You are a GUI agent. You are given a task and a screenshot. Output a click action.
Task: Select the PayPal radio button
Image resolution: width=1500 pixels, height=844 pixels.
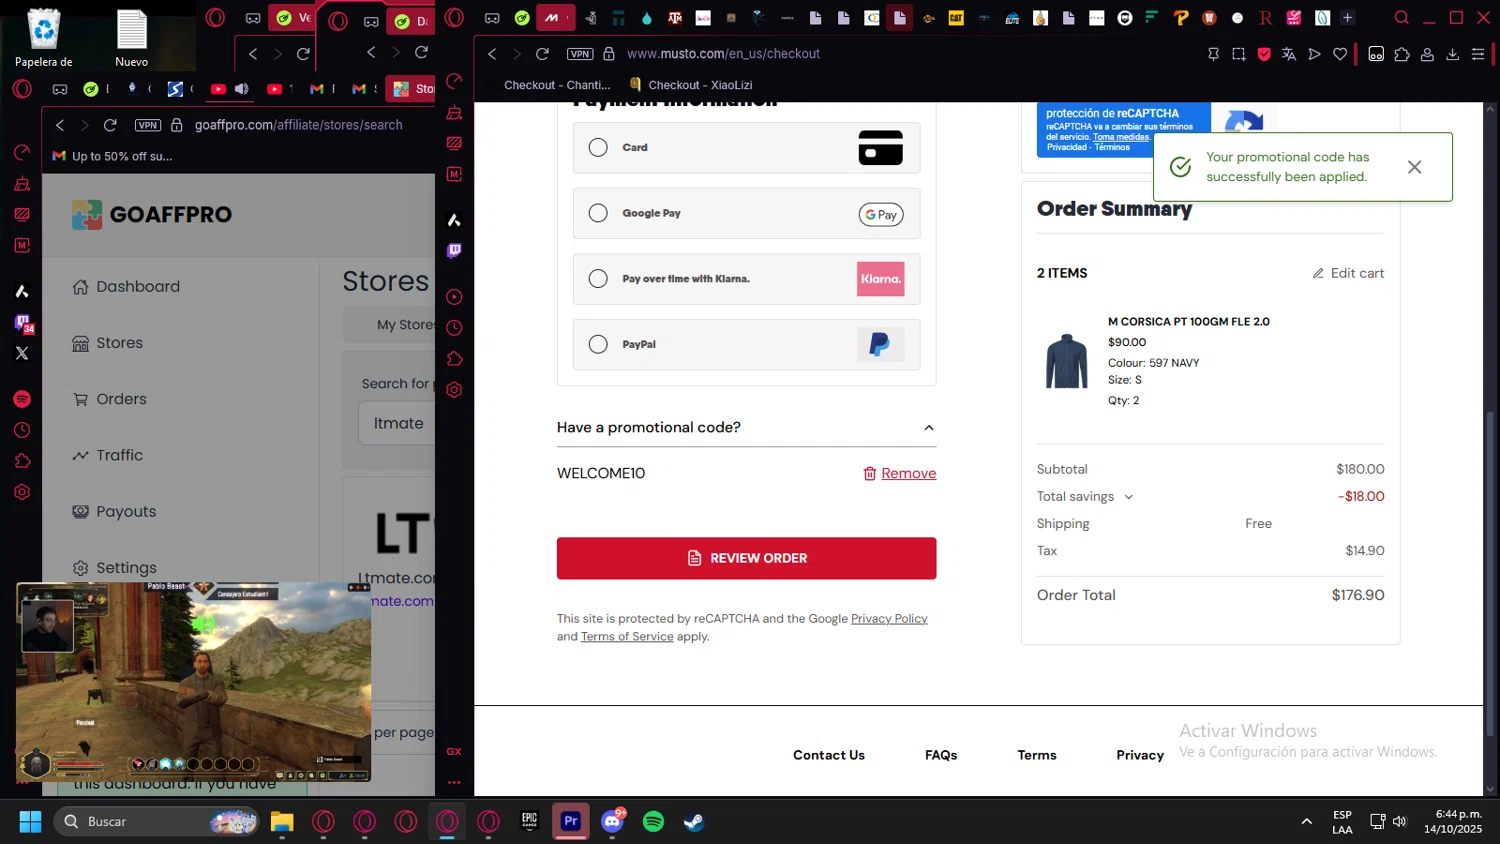598,344
